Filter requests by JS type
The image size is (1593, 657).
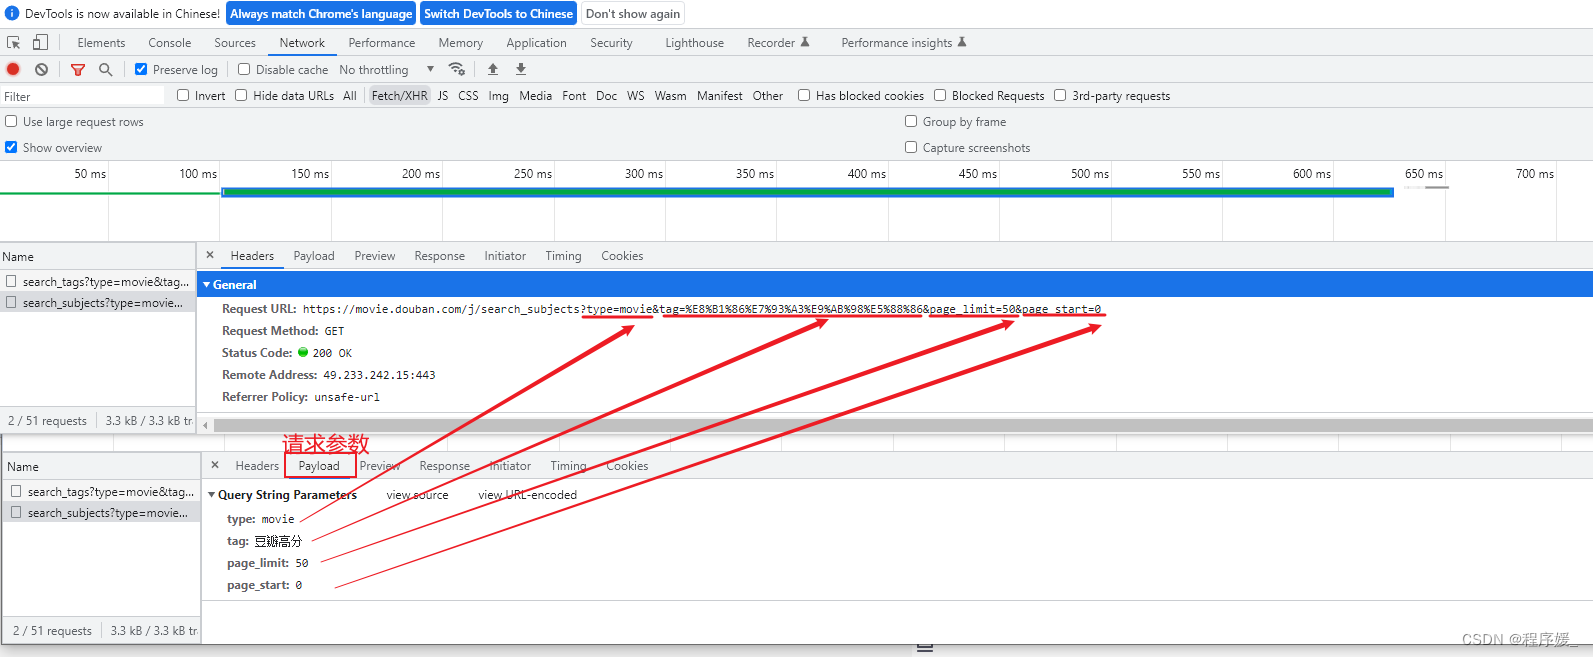tap(443, 96)
